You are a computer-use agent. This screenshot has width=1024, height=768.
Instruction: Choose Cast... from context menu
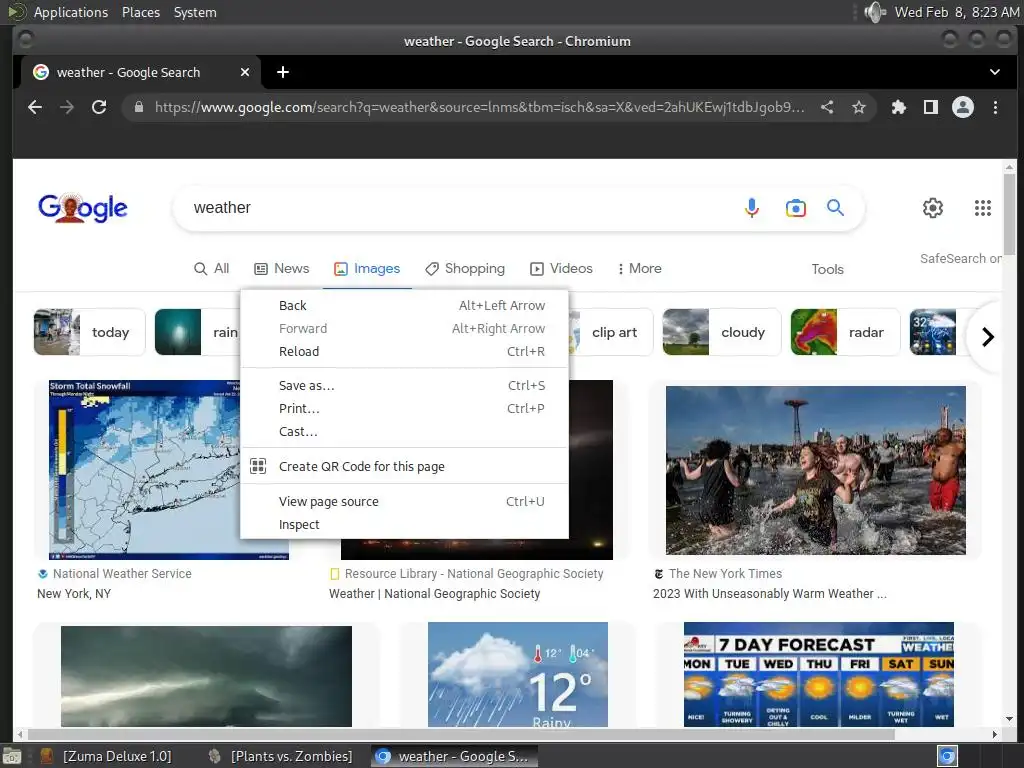pyautogui.click(x=404, y=432)
